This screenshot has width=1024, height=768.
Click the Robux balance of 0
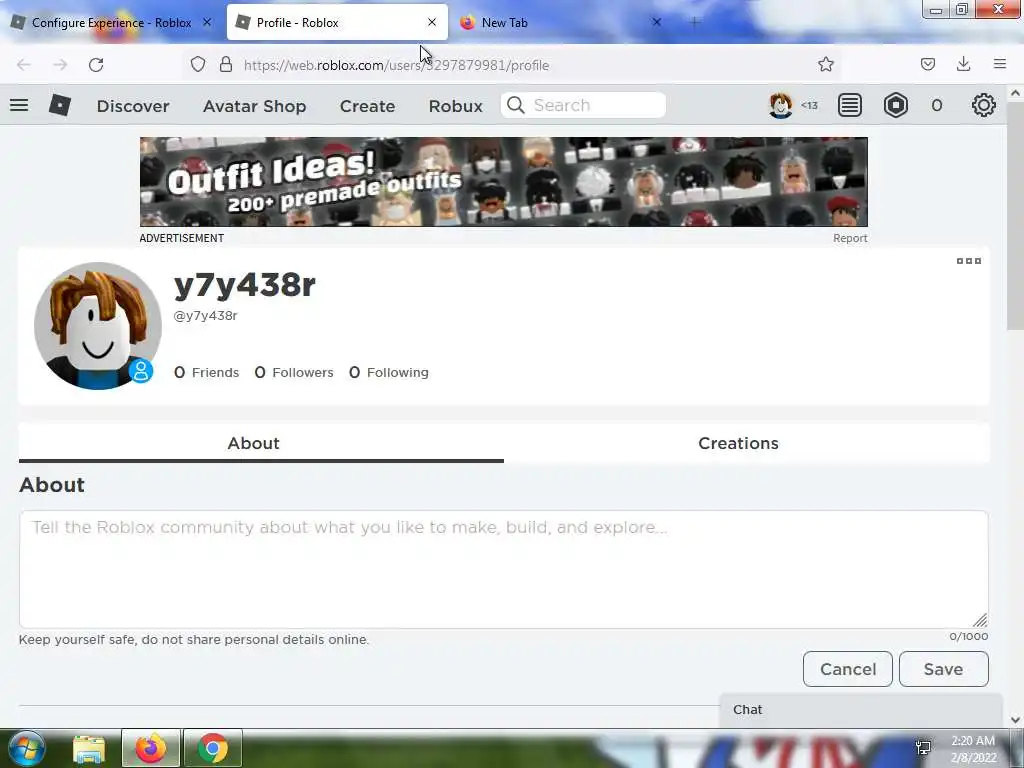point(936,106)
